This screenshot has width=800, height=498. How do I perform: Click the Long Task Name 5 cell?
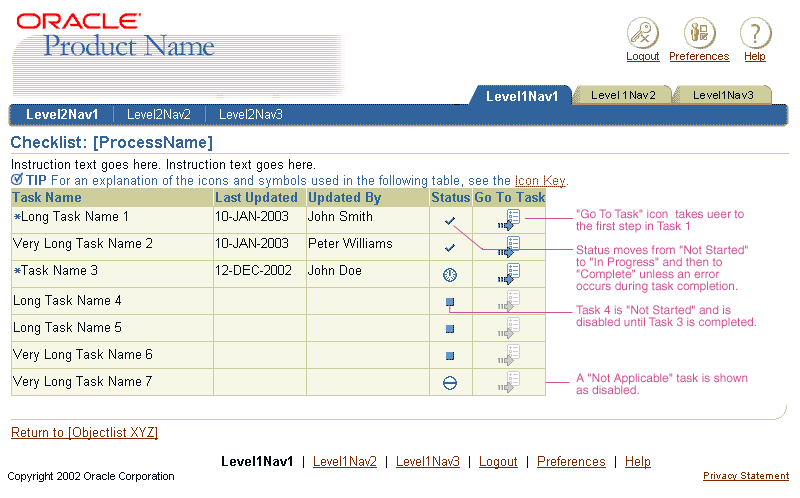(x=112, y=328)
